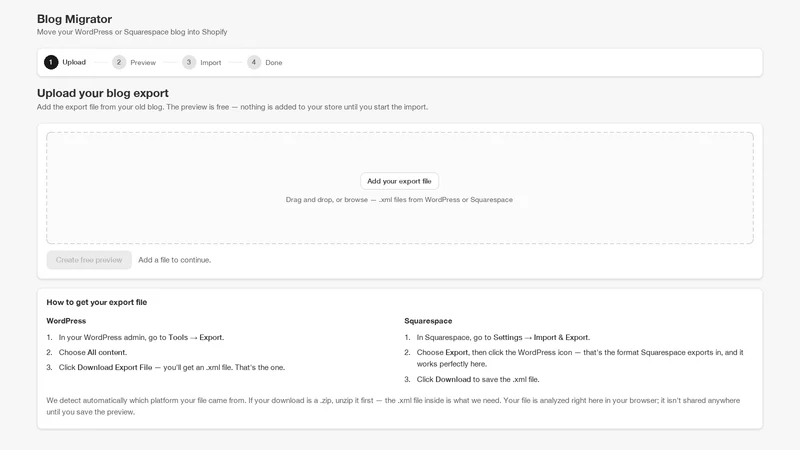Click the drag and drop hint text
800x450 pixels.
coord(399,199)
